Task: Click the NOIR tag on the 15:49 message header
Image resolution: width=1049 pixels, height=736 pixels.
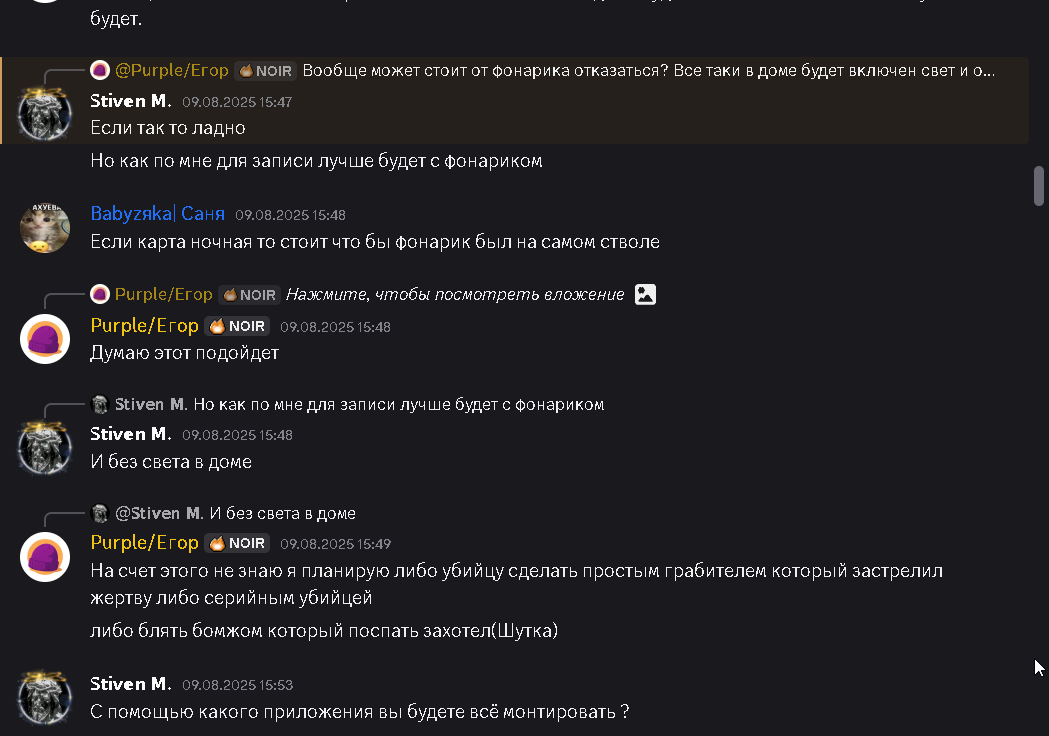Action: point(238,543)
